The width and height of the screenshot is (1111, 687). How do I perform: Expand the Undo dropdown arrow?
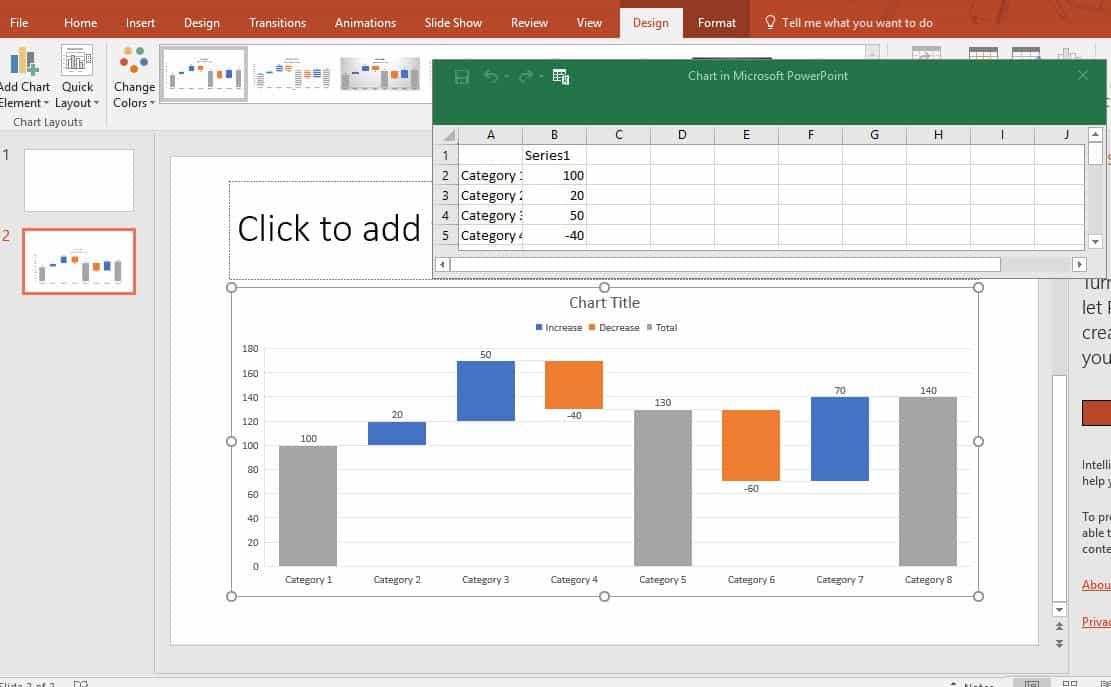click(x=507, y=77)
